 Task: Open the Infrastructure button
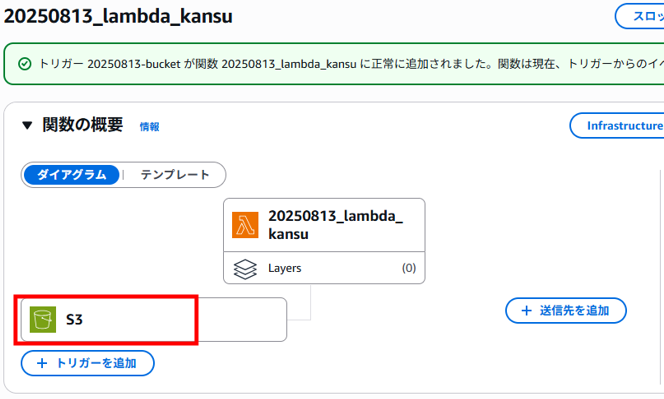pyautogui.click(x=617, y=125)
